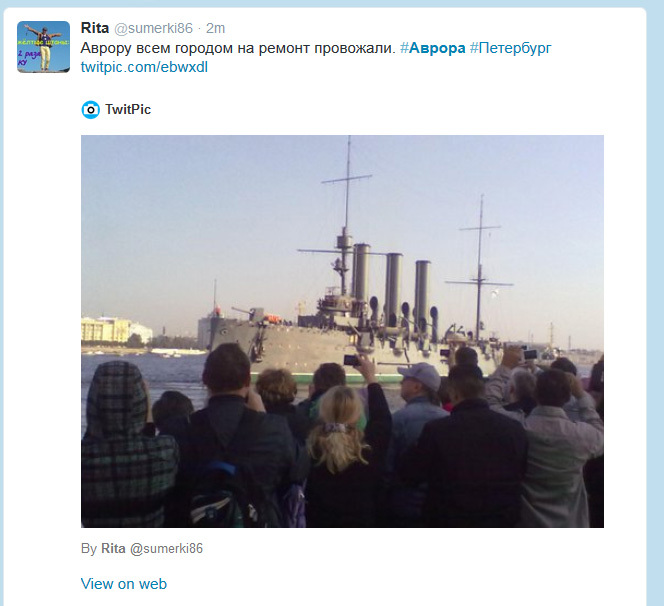Follow the #Петербург hashtag

[511, 48]
